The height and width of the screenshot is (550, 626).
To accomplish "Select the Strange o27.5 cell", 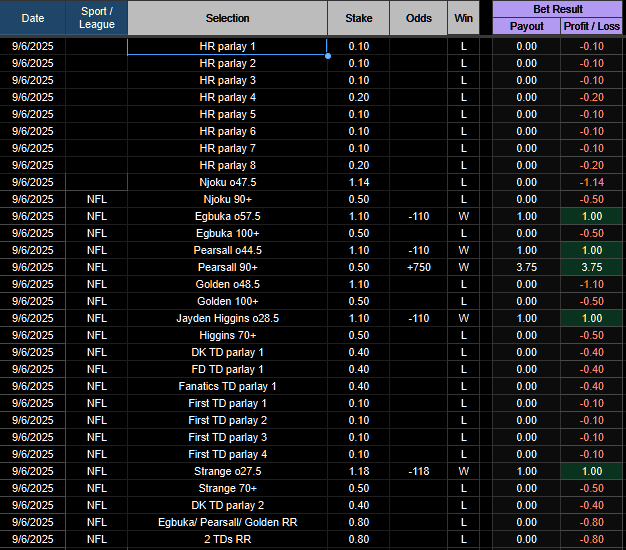I will point(228,471).
